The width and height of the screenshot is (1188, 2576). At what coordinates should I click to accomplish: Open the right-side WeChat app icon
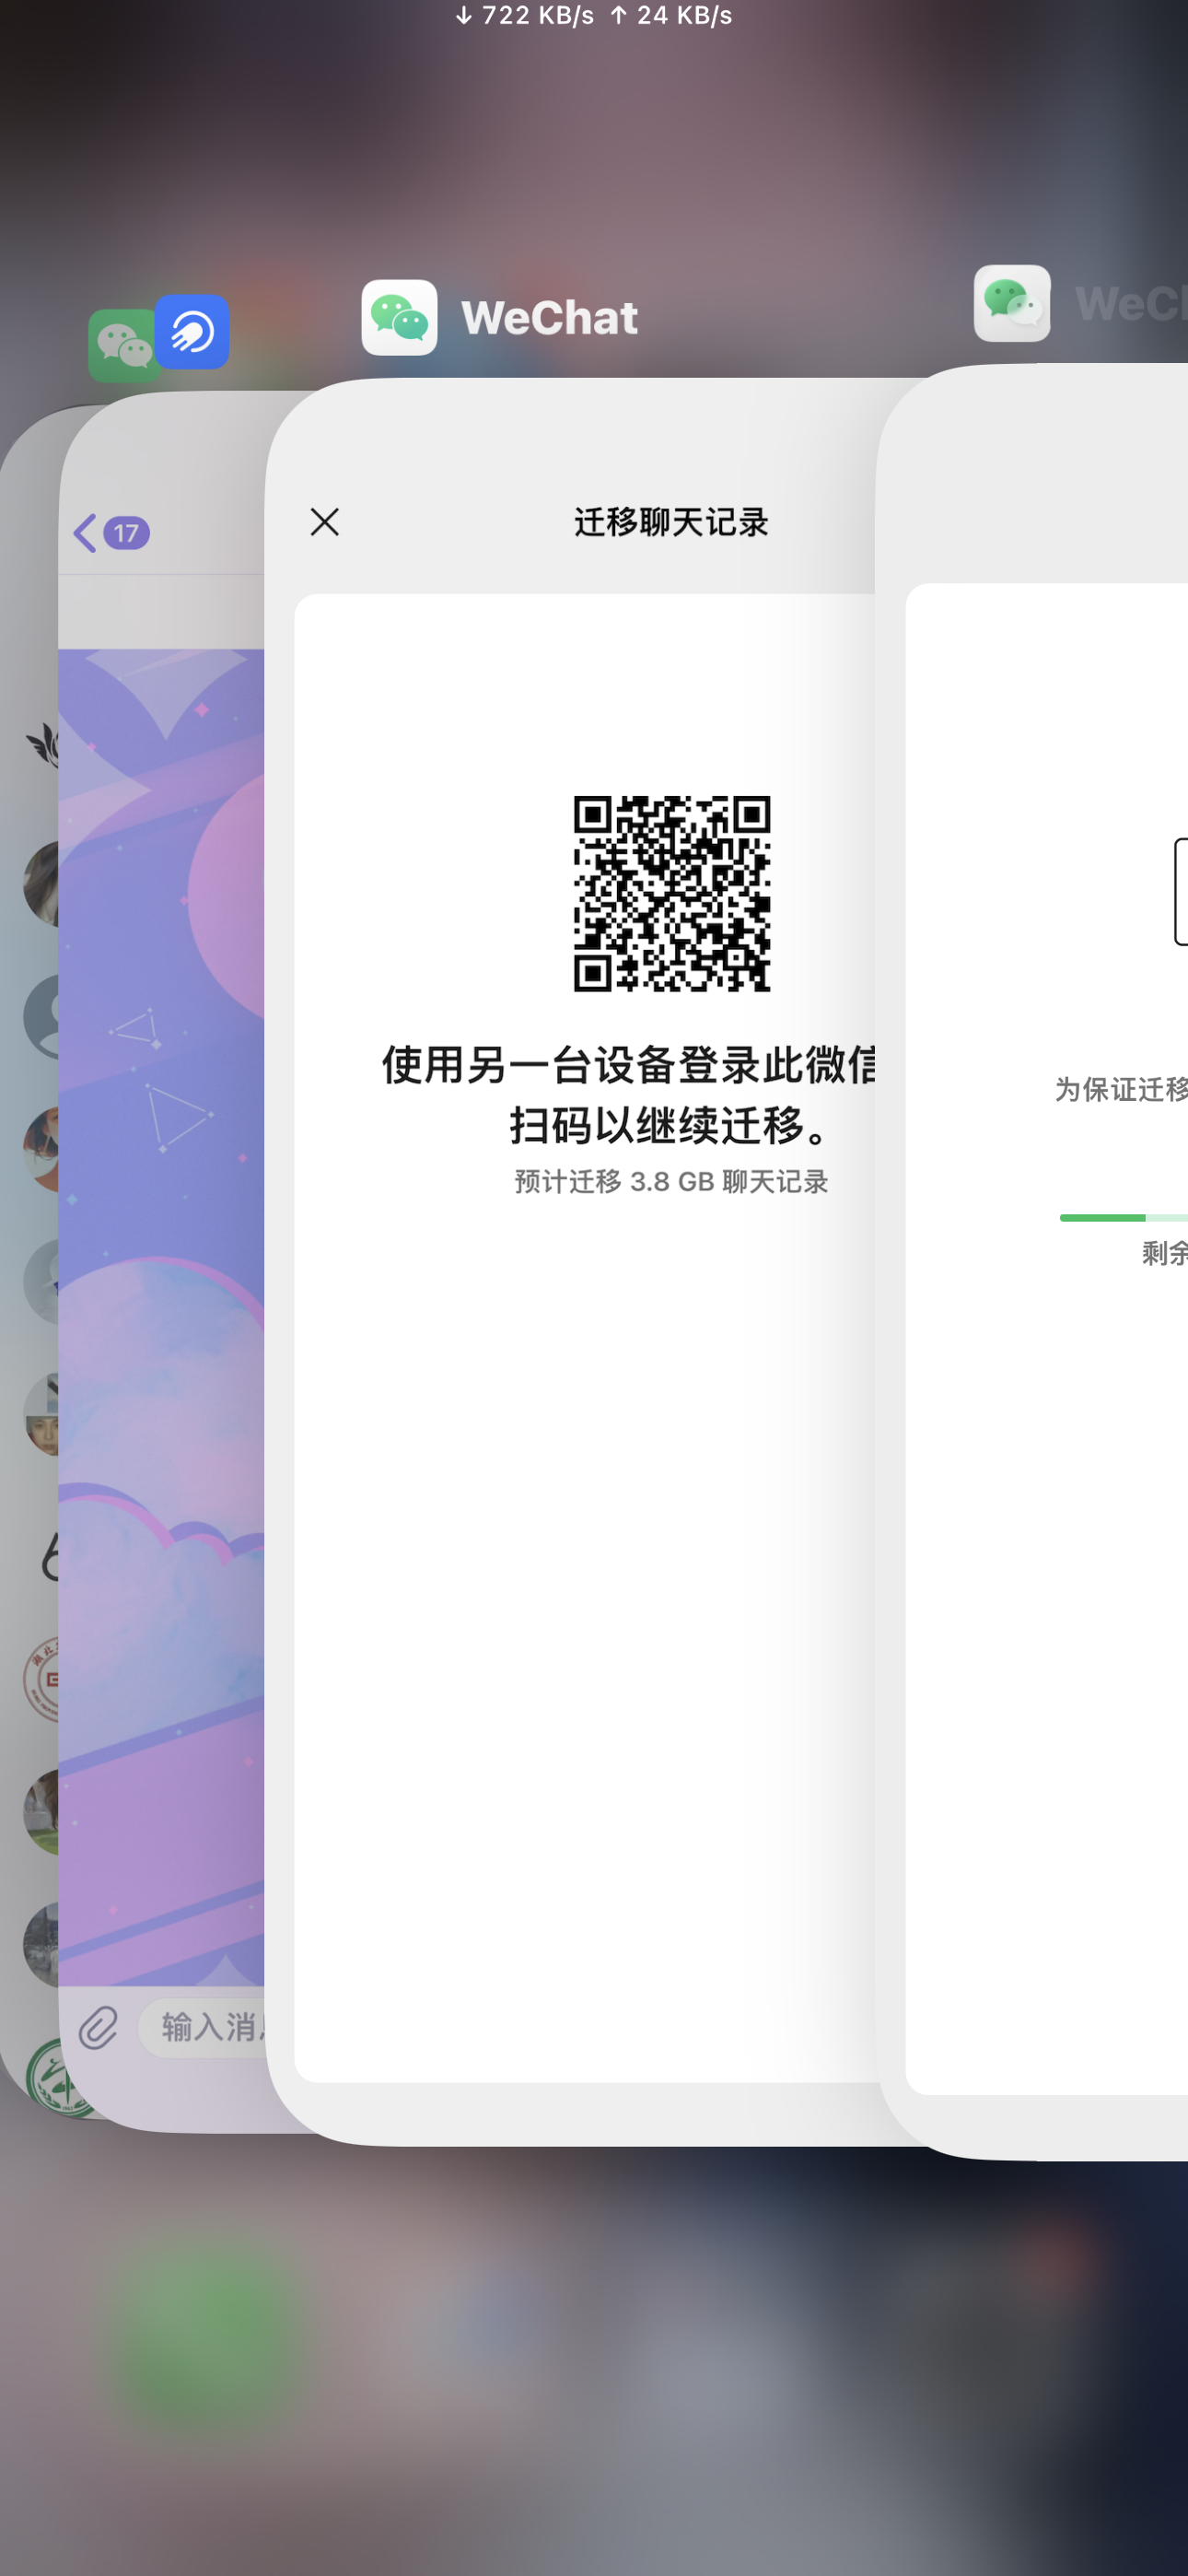pyautogui.click(x=1011, y=303)
